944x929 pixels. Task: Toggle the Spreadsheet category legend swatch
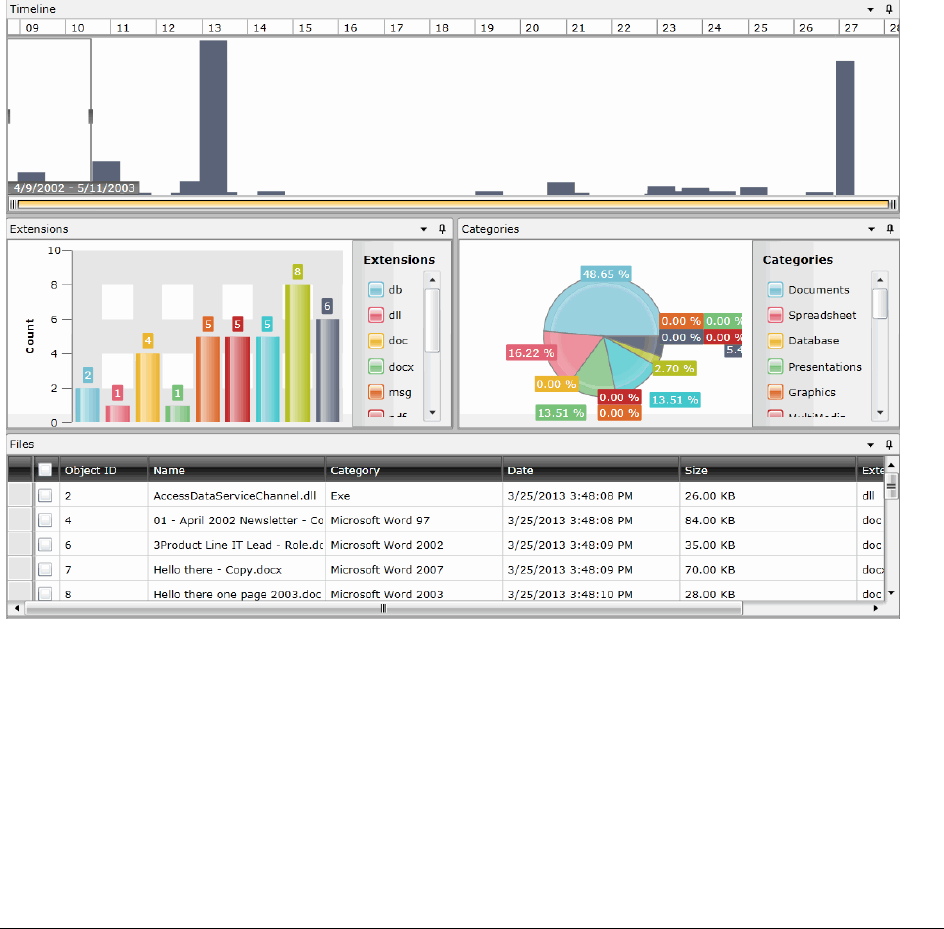775,315
